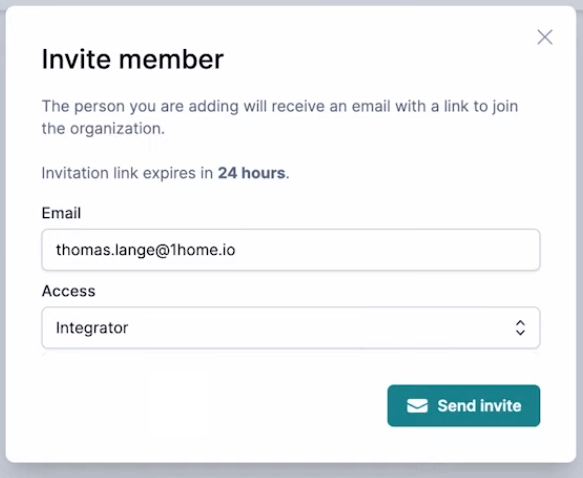Click the Send invite button label text
Image resolution: width=583 pixels, height=478 pixels.
(479, 406)
